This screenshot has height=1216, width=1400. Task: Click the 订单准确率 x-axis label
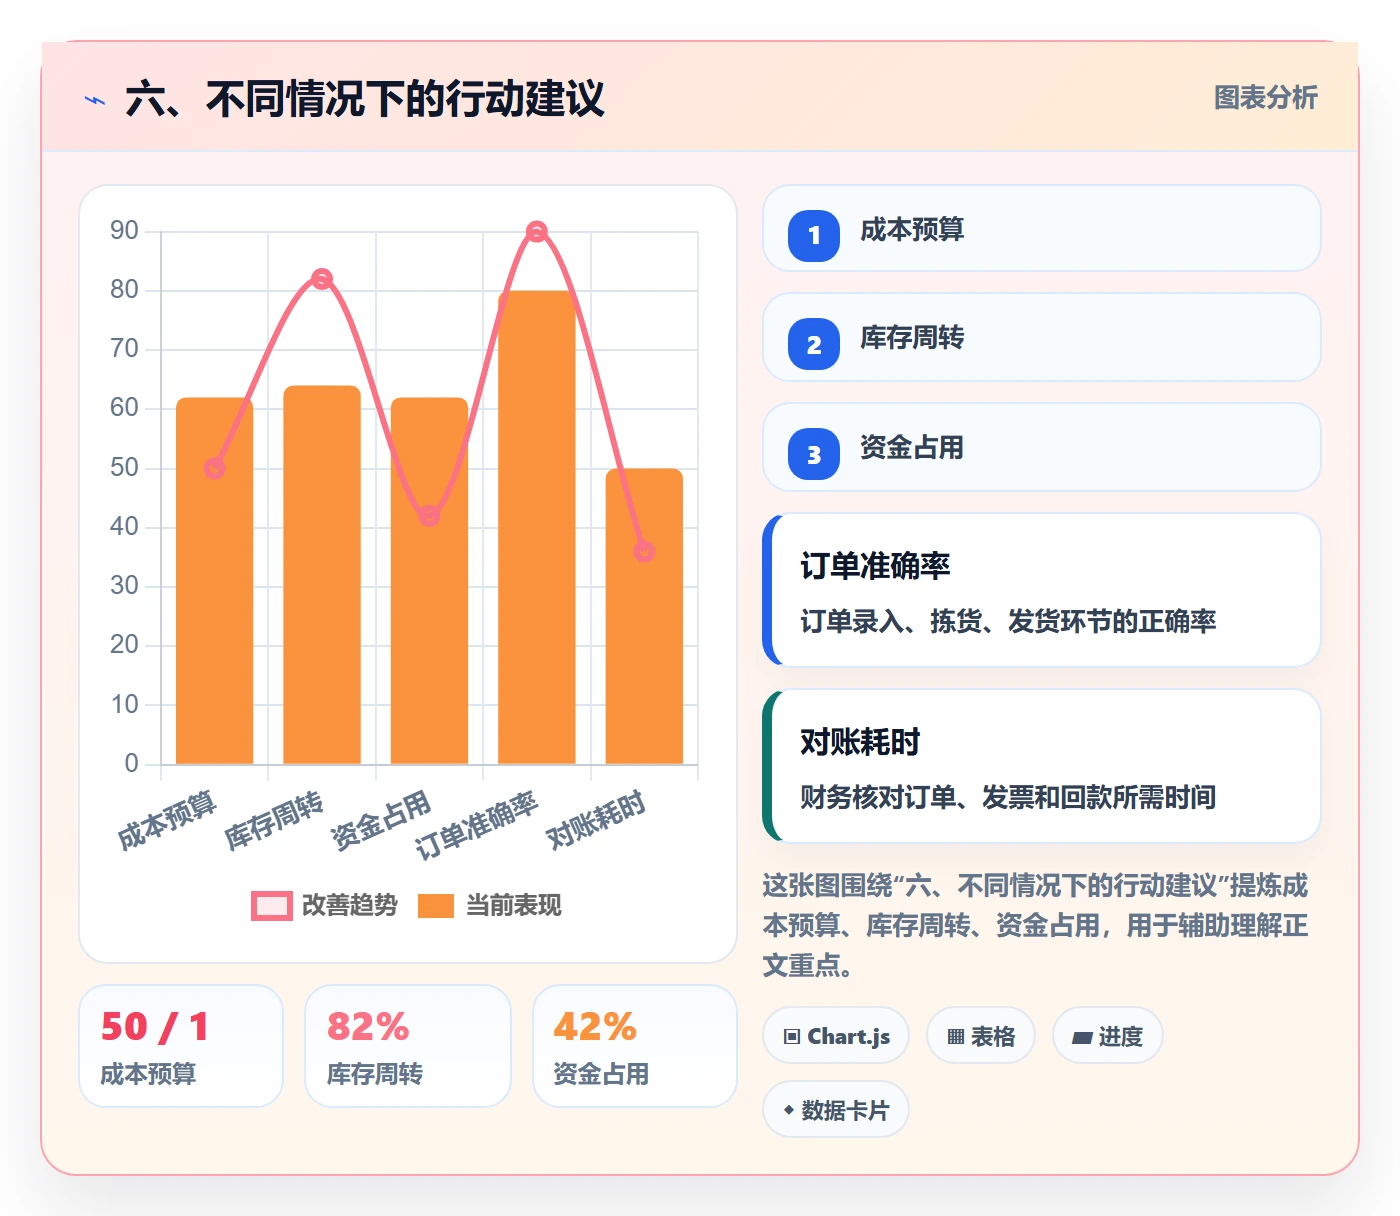tap(477, 826)
